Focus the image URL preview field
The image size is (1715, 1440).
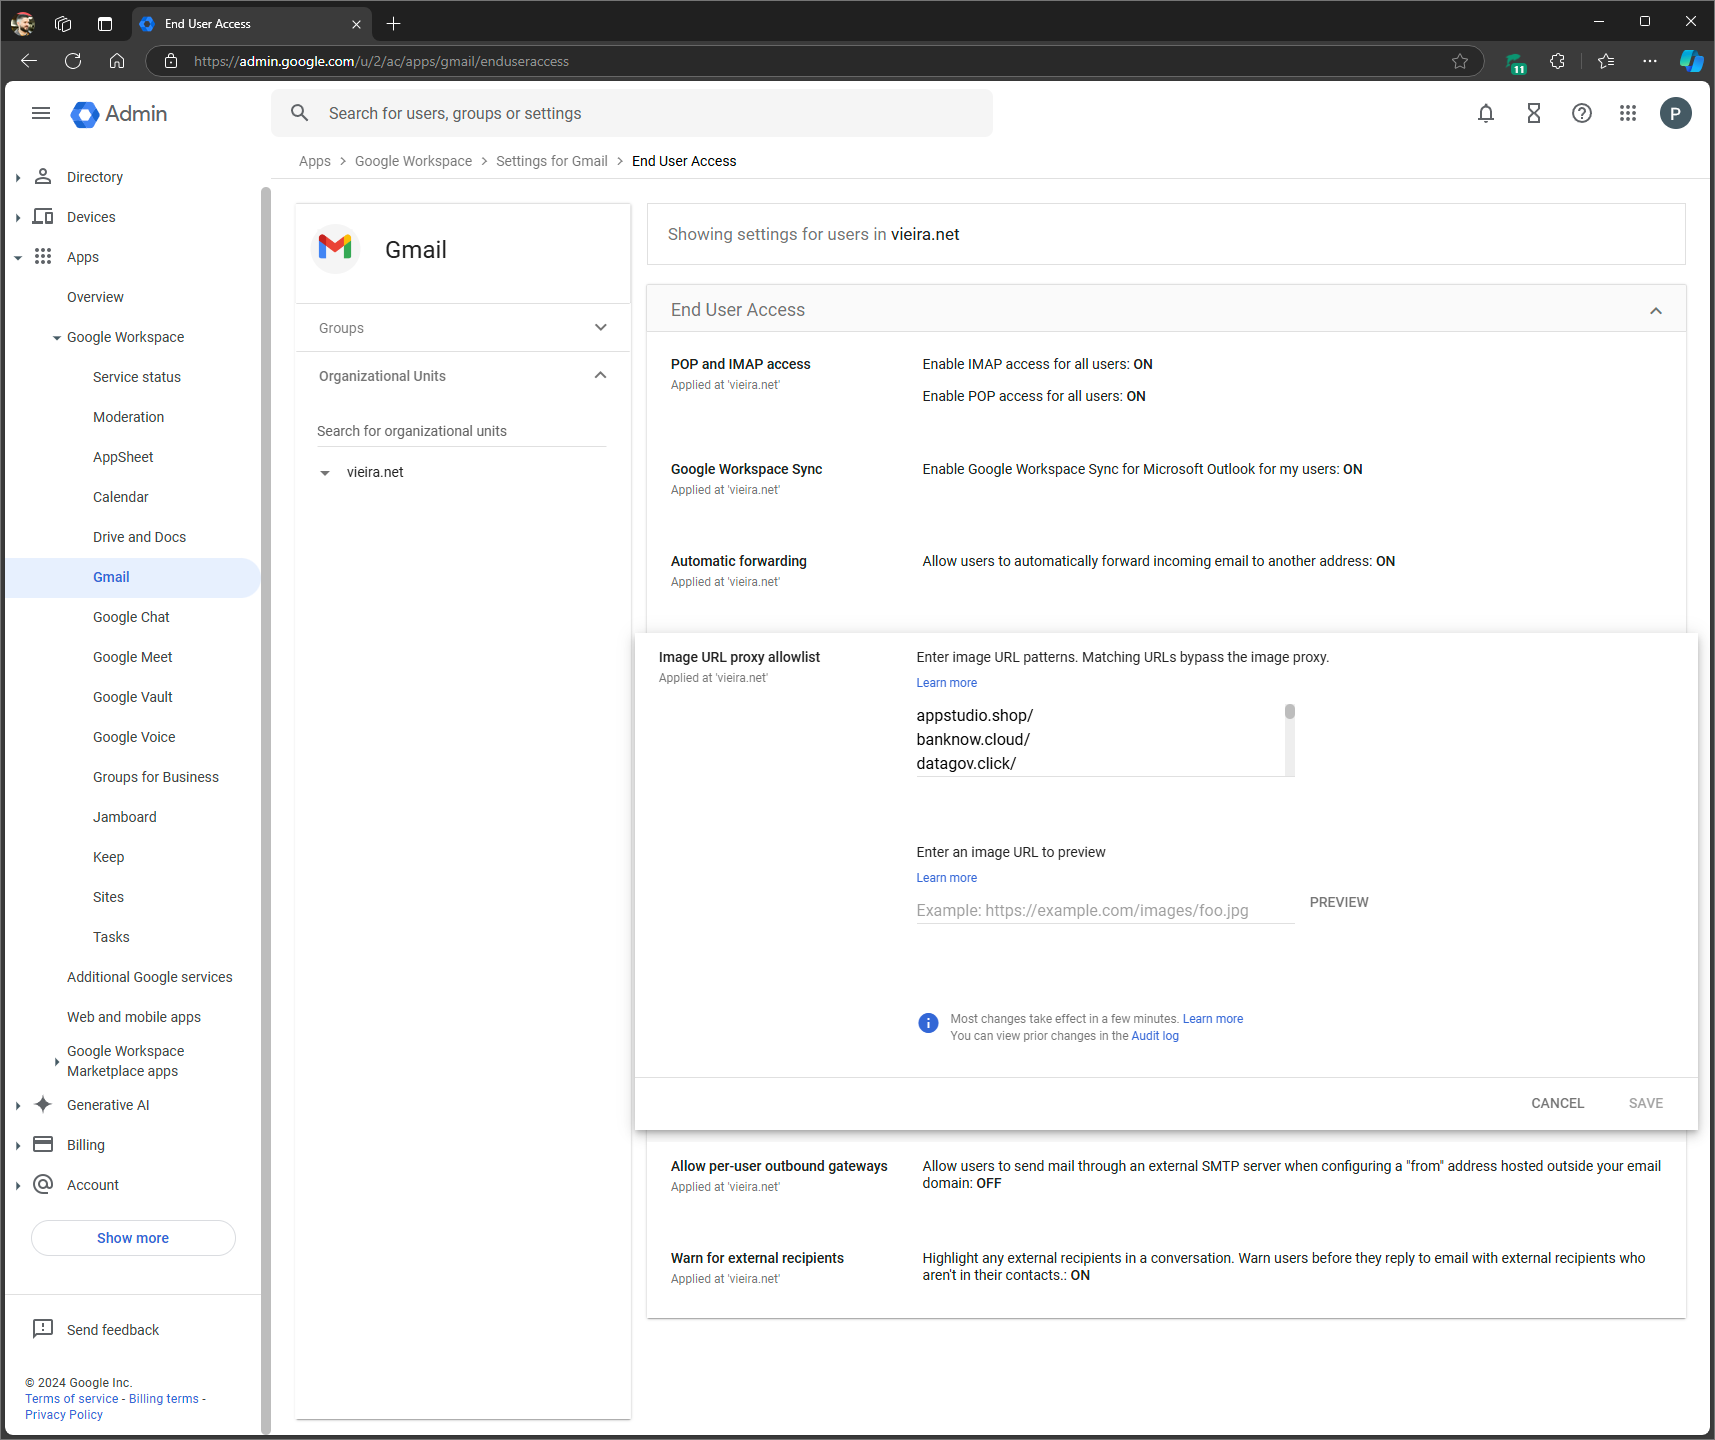click(1106, 910)
